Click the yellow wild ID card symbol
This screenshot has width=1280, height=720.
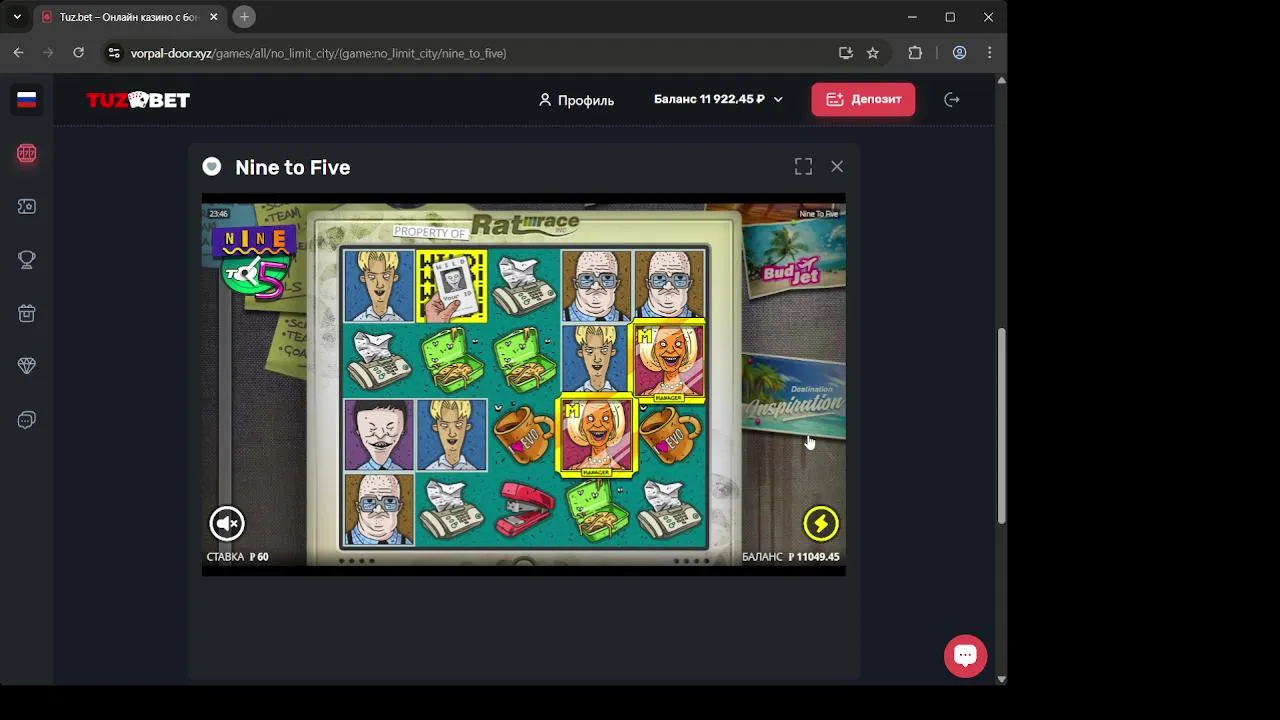coord(452,286)
